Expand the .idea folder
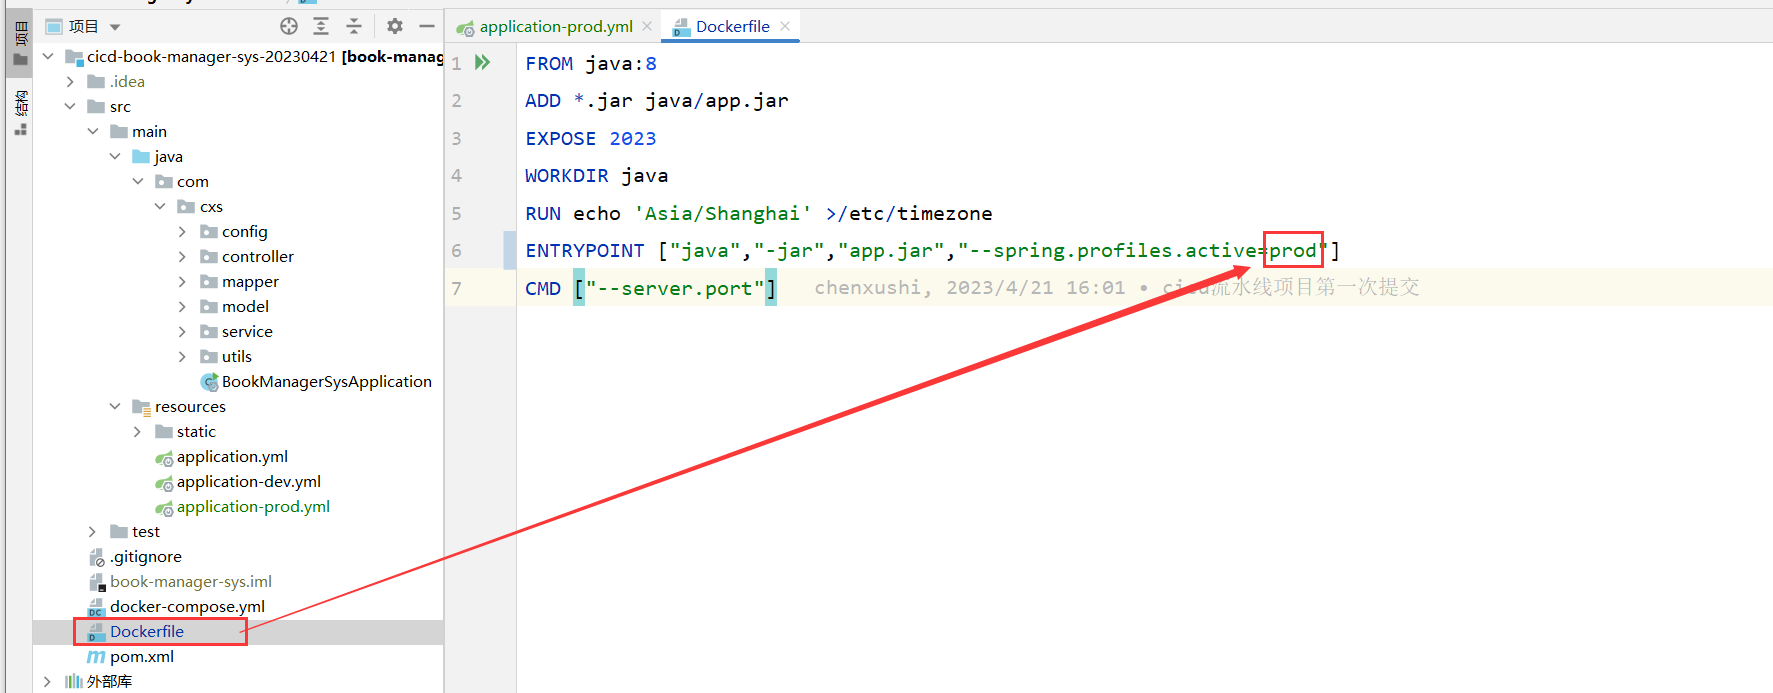The height and width of the screenshot is (693, 1773). pyautogui.click(x=70, y=81)
